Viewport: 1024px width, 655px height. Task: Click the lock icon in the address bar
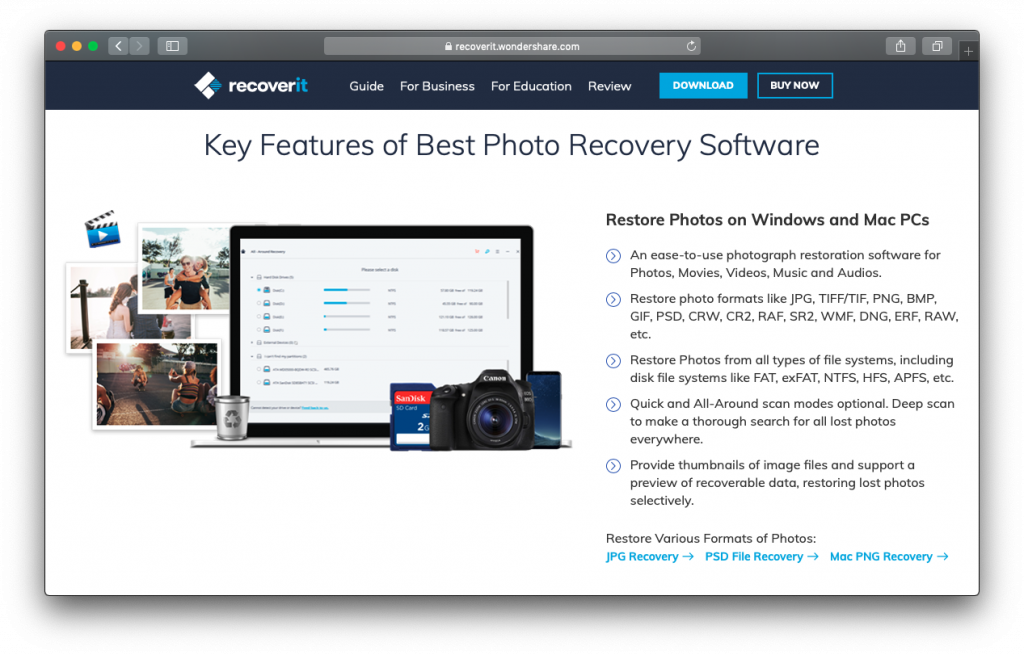coord(448,46)
